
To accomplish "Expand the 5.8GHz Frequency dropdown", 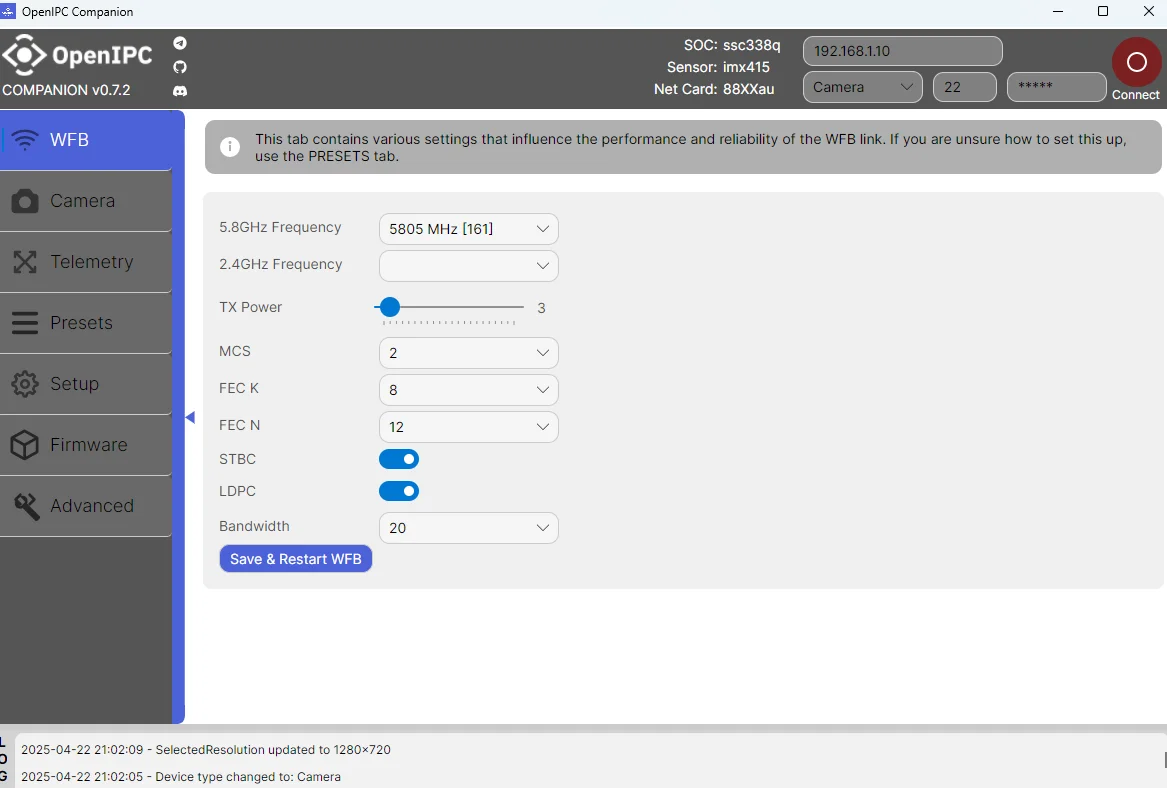I will pos(469,229).
